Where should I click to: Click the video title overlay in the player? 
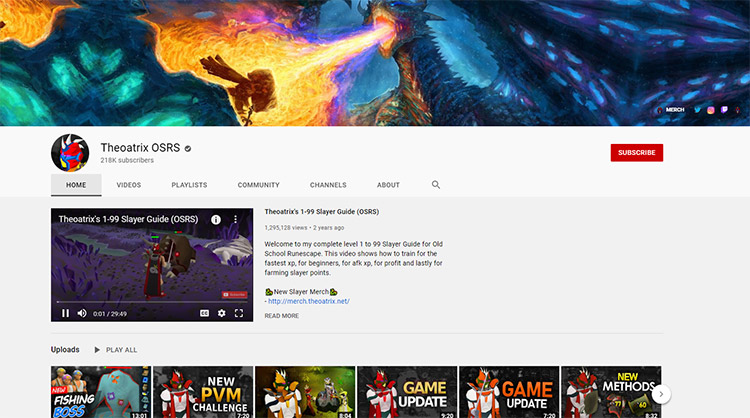point(128,219)
